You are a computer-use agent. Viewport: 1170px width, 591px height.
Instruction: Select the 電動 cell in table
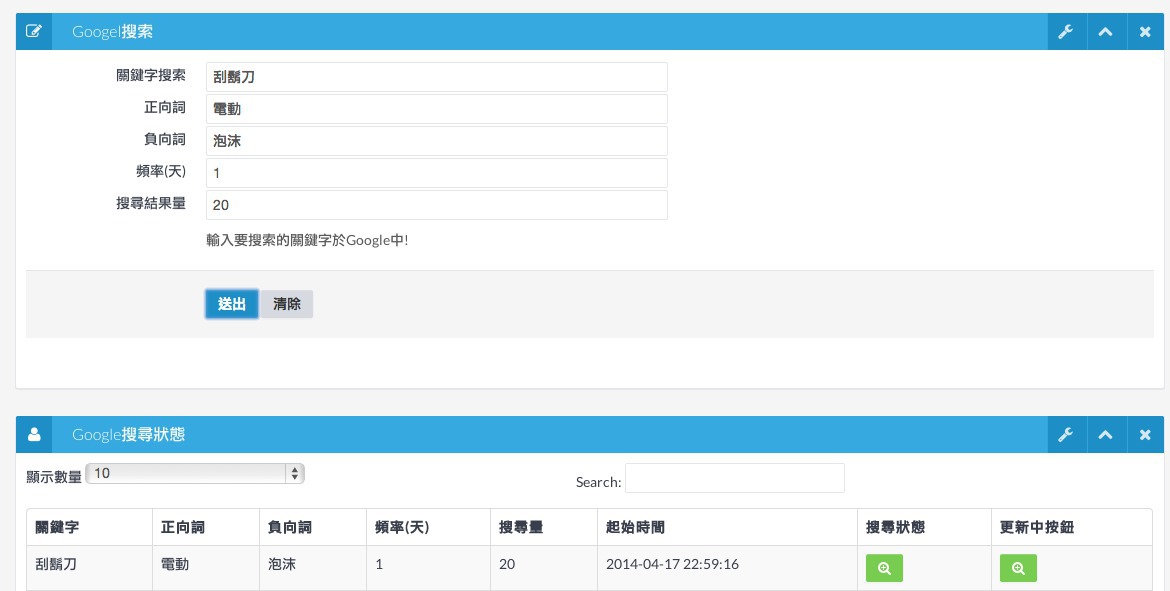coord(206,568)
